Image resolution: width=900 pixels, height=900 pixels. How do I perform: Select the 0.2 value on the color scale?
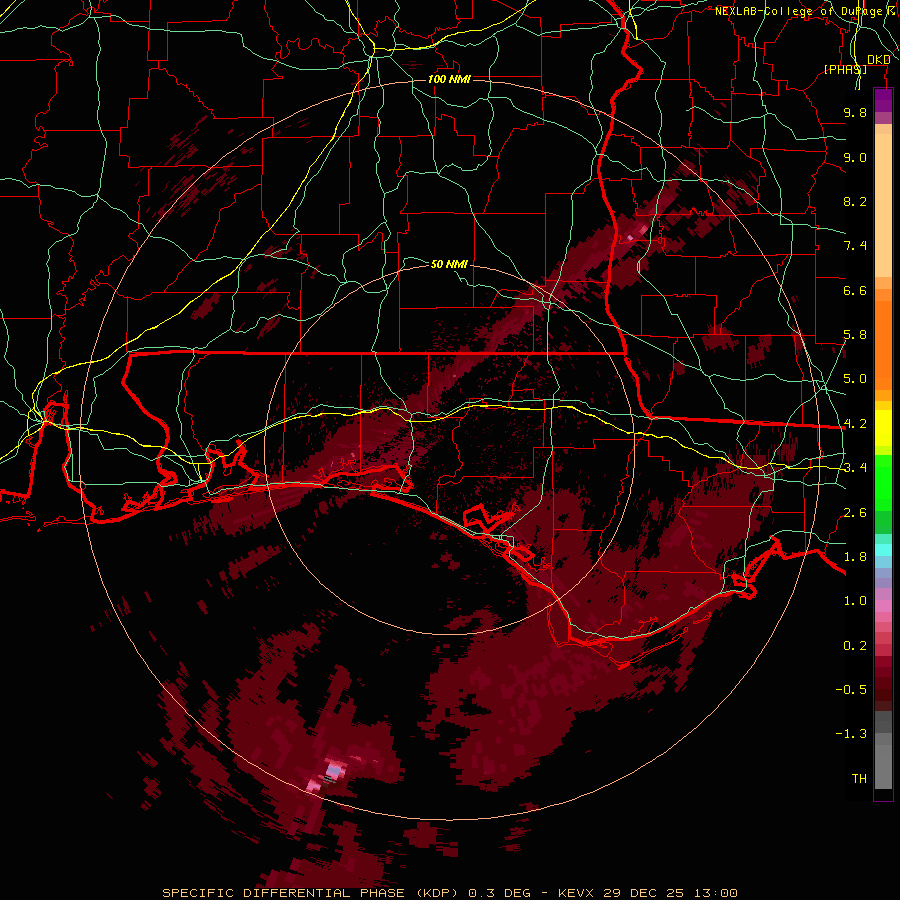tap(855, 646)
